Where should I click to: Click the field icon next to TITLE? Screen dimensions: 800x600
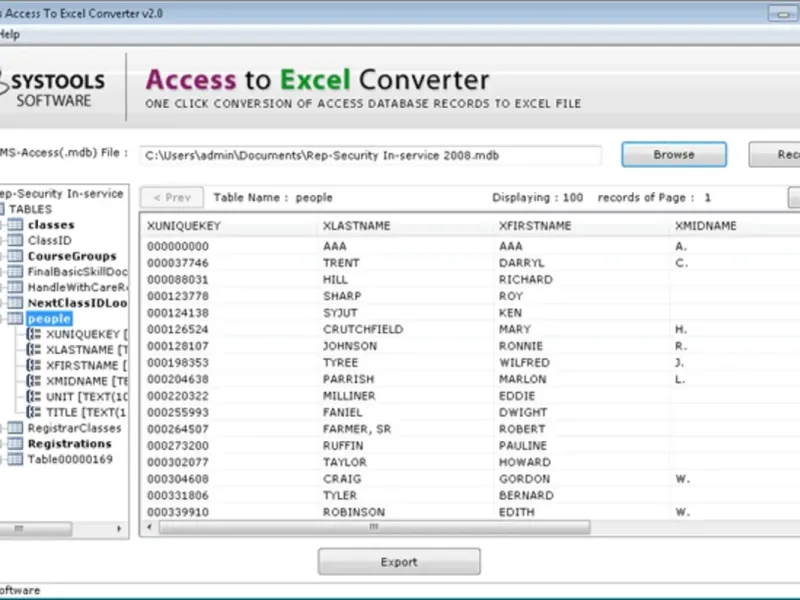coord(34,412)
